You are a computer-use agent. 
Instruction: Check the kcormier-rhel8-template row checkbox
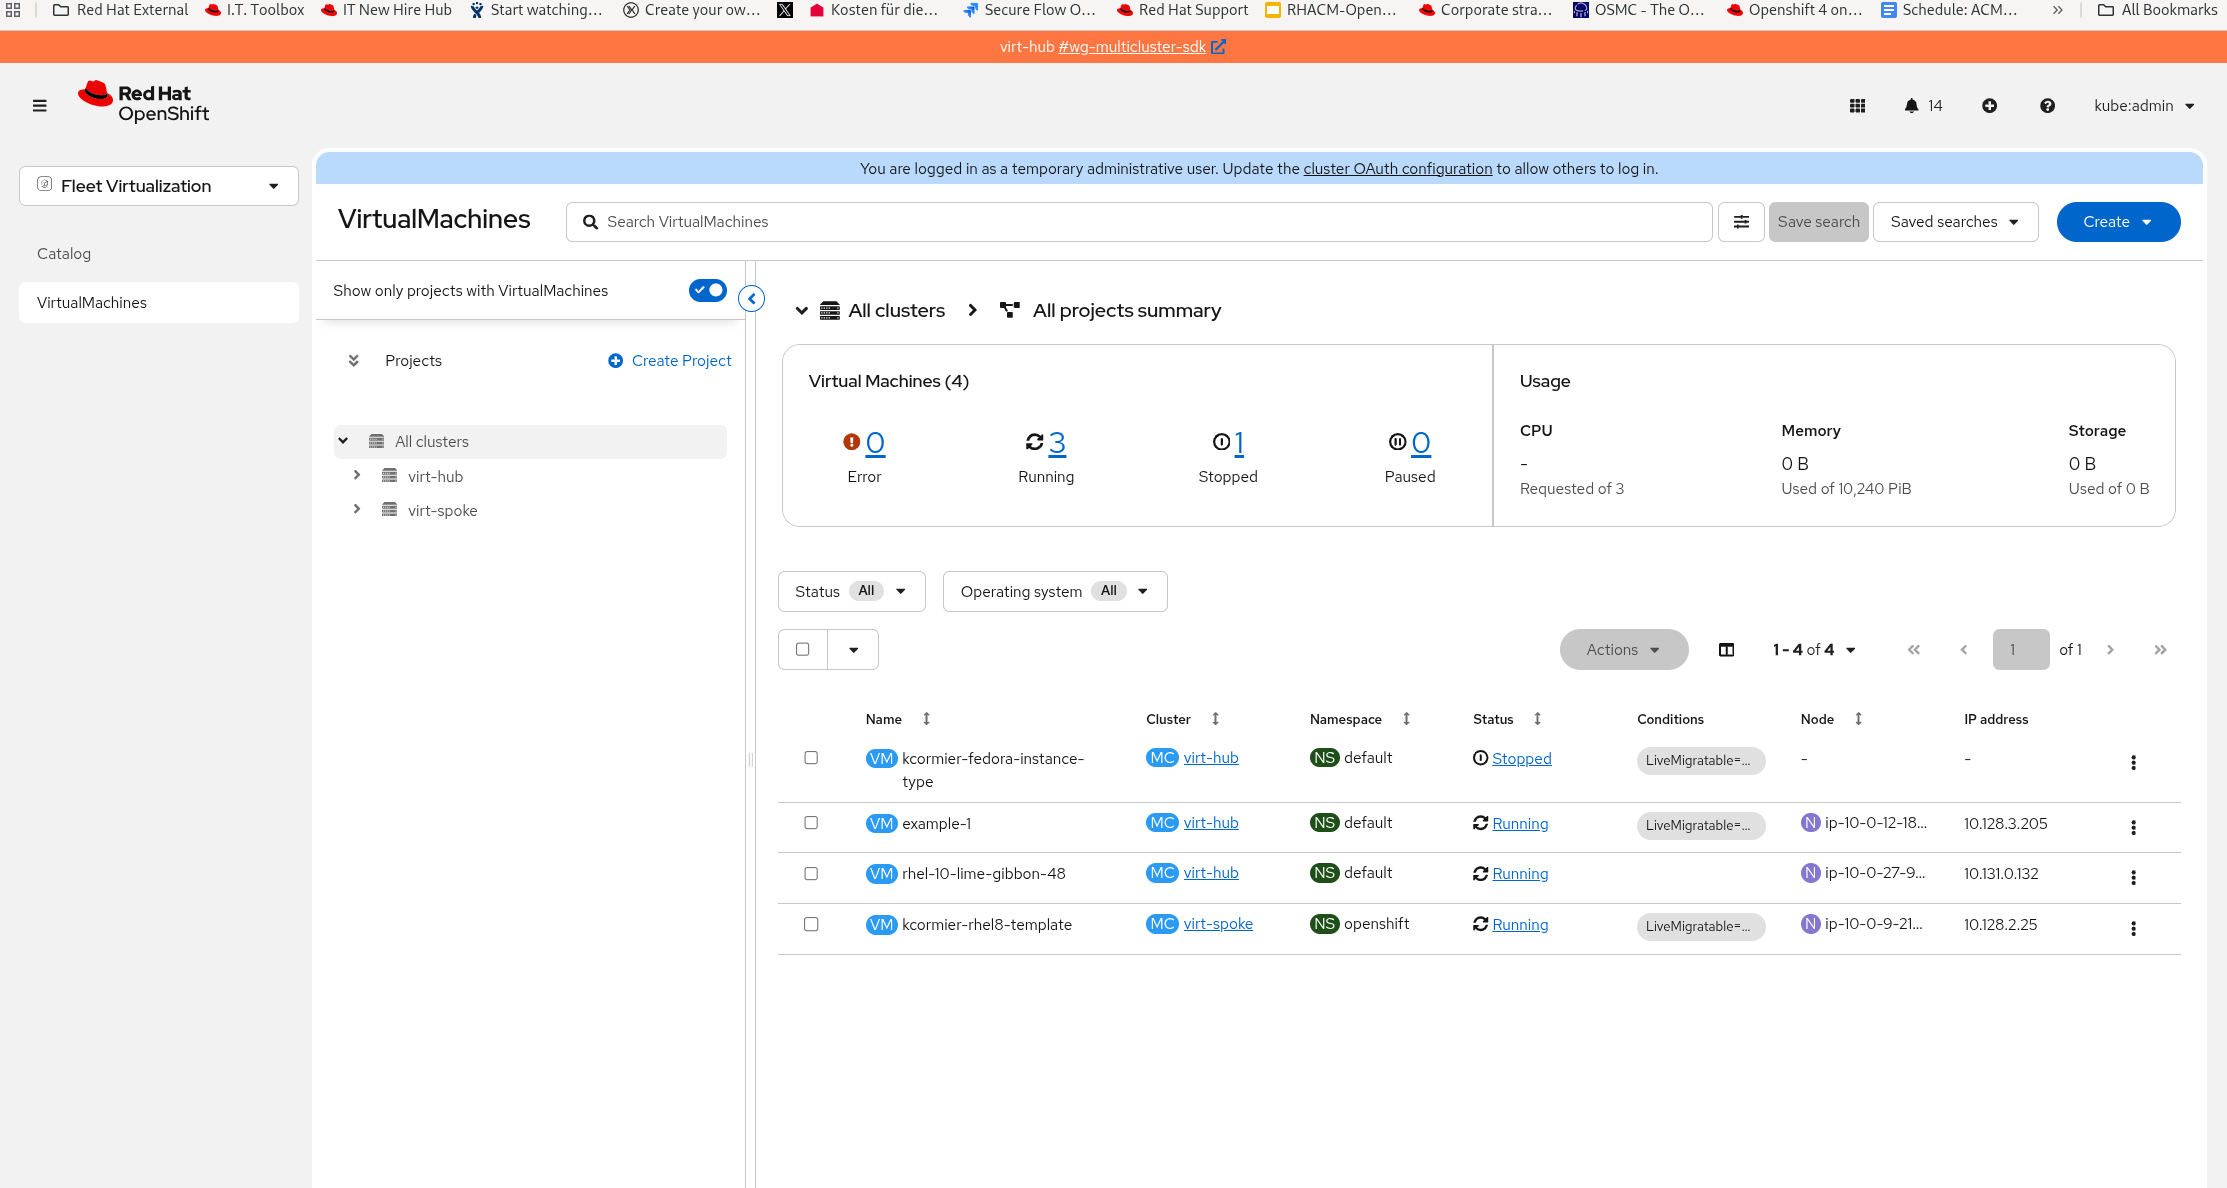coord(811,924)
